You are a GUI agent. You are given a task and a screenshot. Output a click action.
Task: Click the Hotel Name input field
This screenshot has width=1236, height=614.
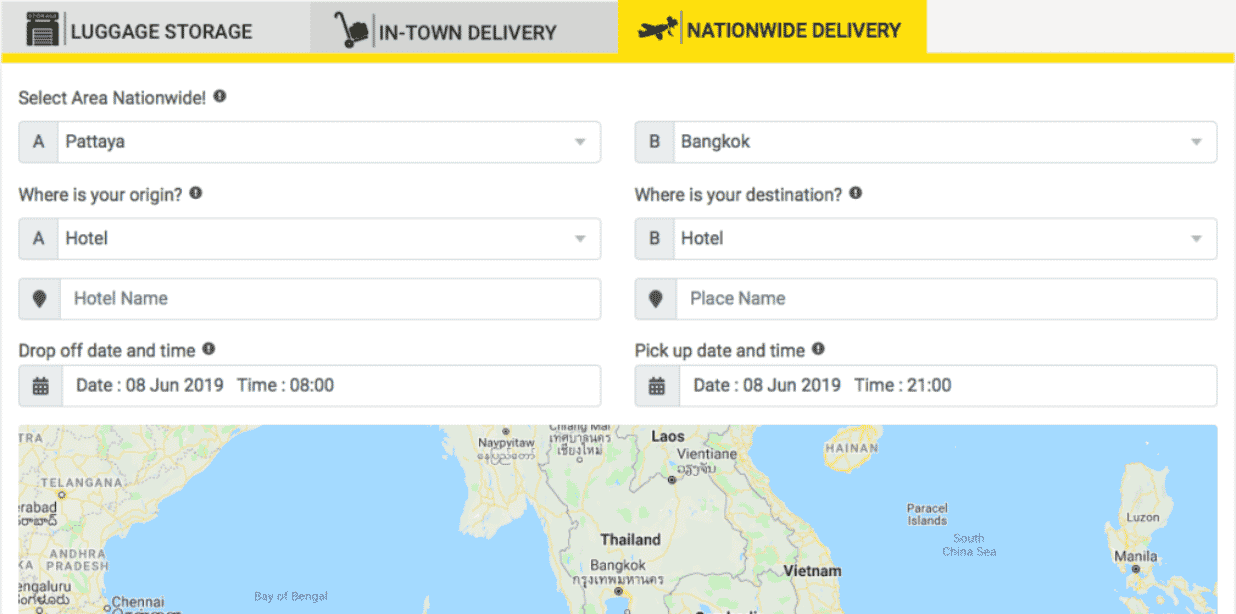click(330, 299)
